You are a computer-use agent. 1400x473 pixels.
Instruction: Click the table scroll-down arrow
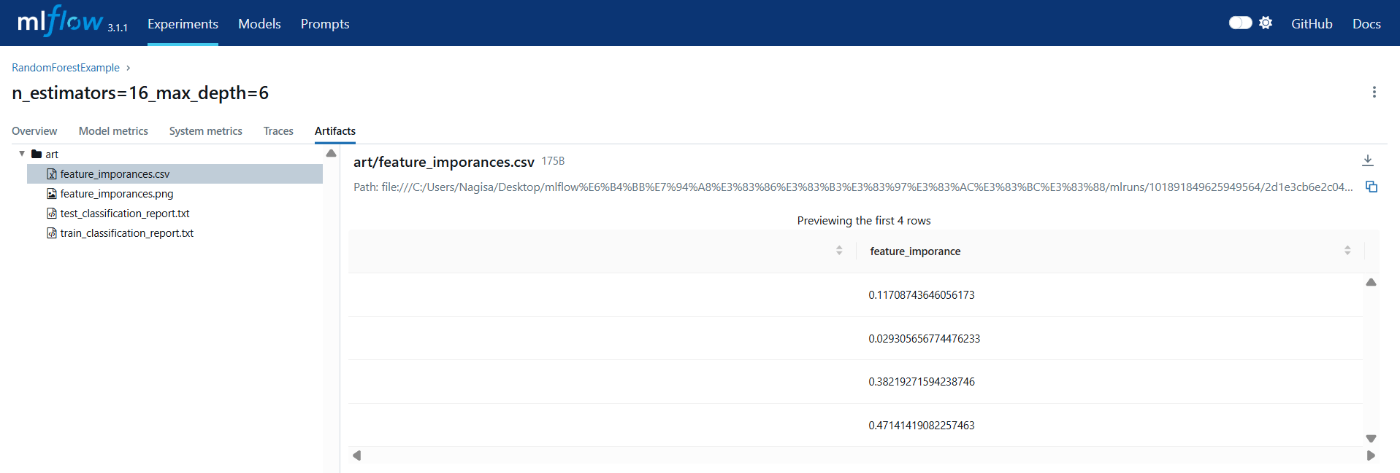coord(1371,438)
